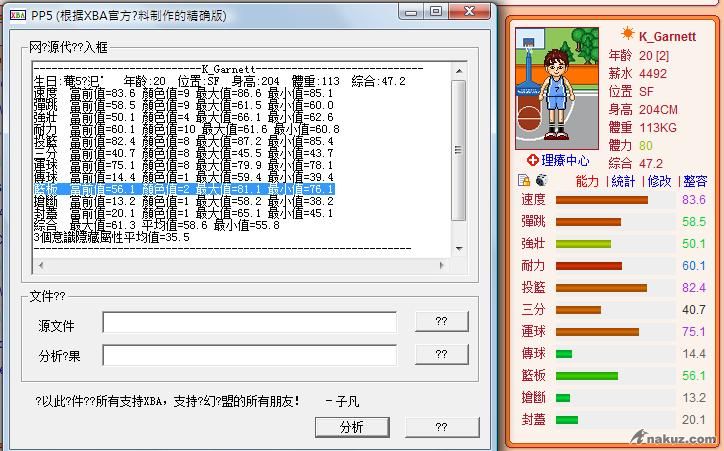
Task: Click the 投籃 當前值=82.4 line
Action: pyautogui.click(x=183, y=141)
